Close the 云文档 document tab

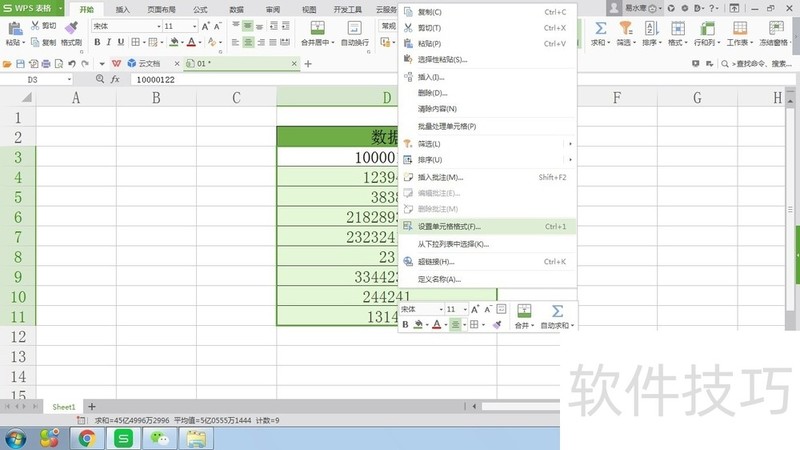point(177,64)
